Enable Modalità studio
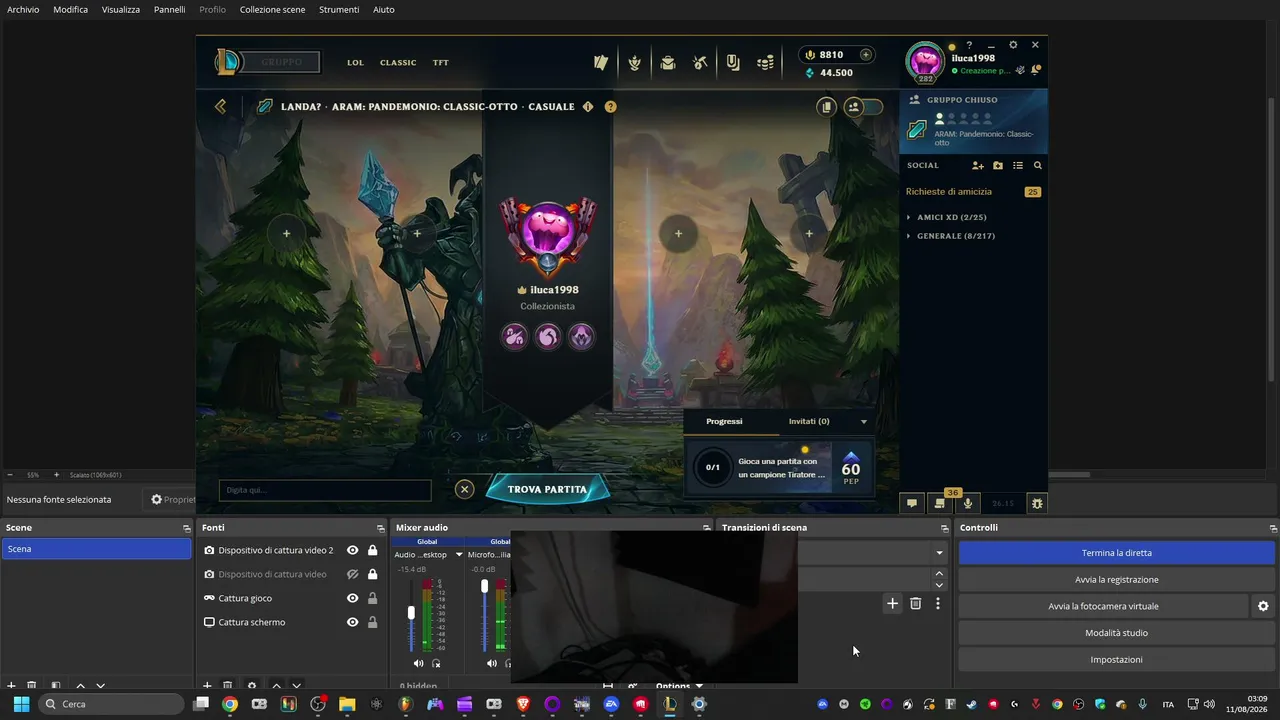The width and height of the screenshot is (1280, 720). point(1117,633)
